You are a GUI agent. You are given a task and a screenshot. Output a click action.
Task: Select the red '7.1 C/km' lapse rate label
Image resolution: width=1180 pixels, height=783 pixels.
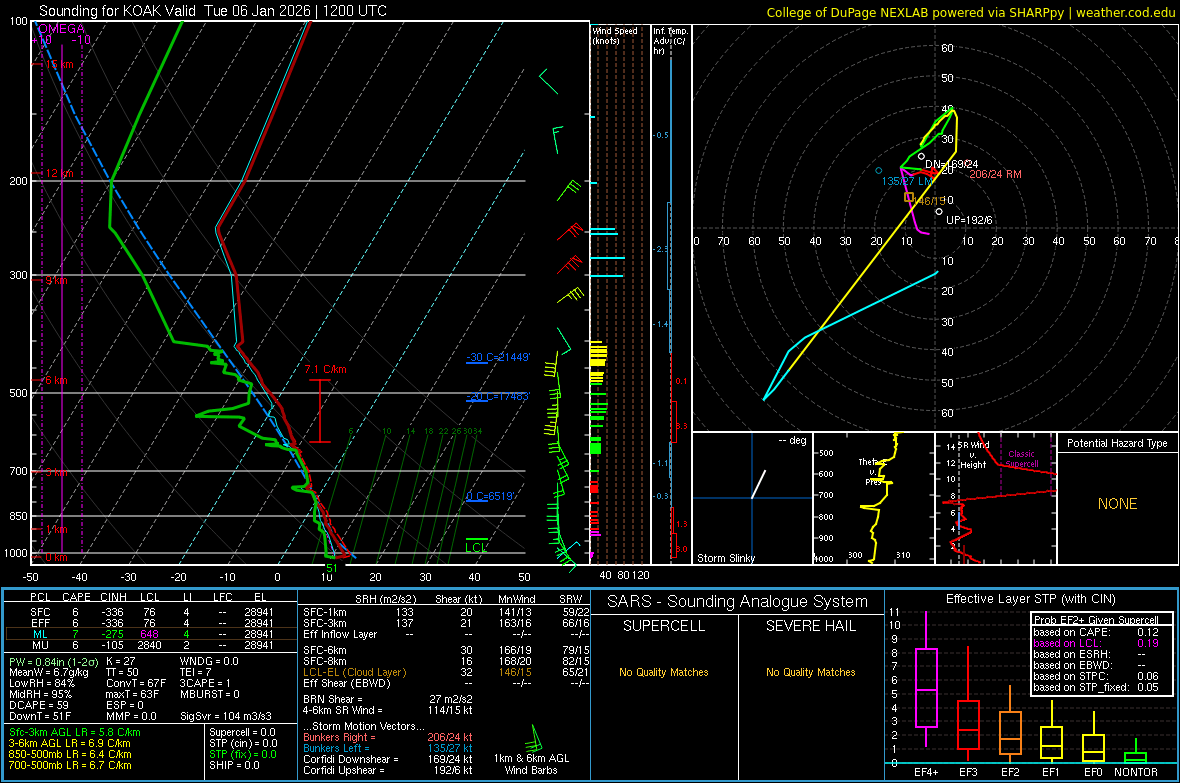point(325,370)
